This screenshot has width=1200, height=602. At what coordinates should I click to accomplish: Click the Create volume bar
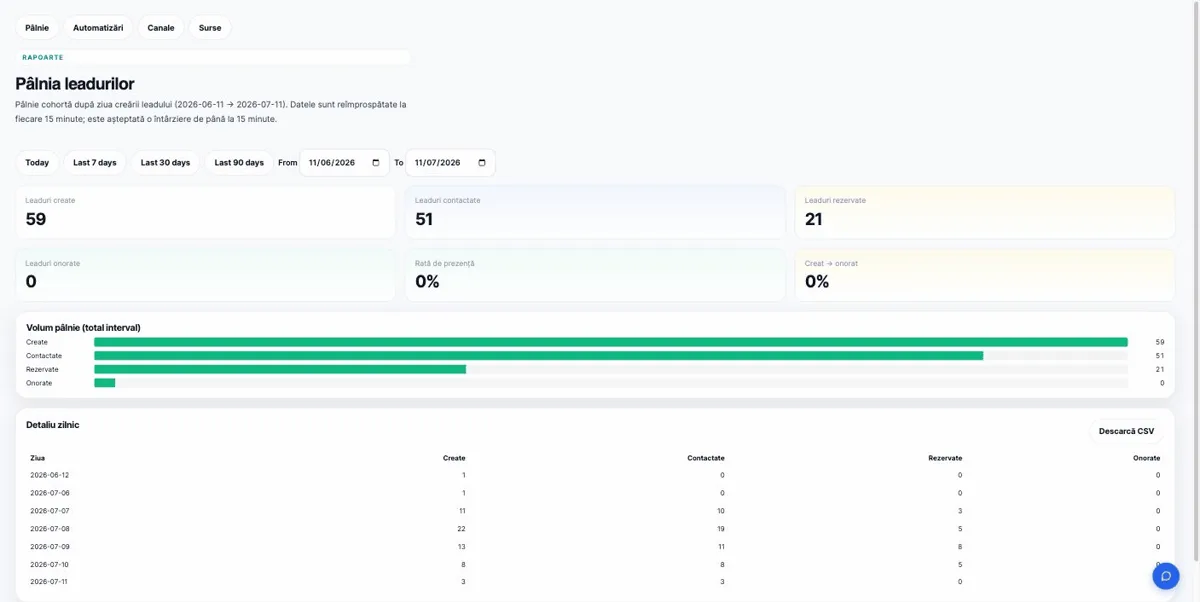[x=611, y=342]
